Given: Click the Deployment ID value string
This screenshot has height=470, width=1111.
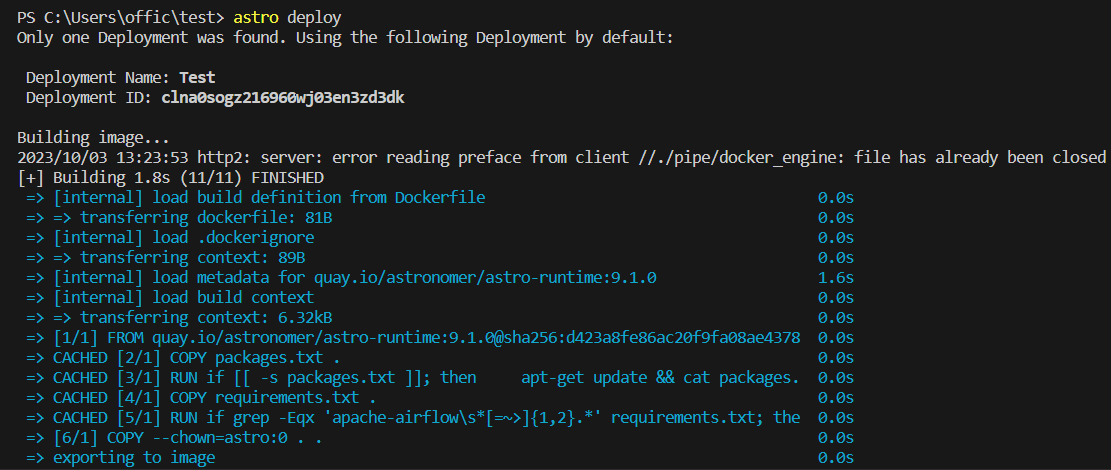Looking at the screenshot, I should [x=283, y=98].
